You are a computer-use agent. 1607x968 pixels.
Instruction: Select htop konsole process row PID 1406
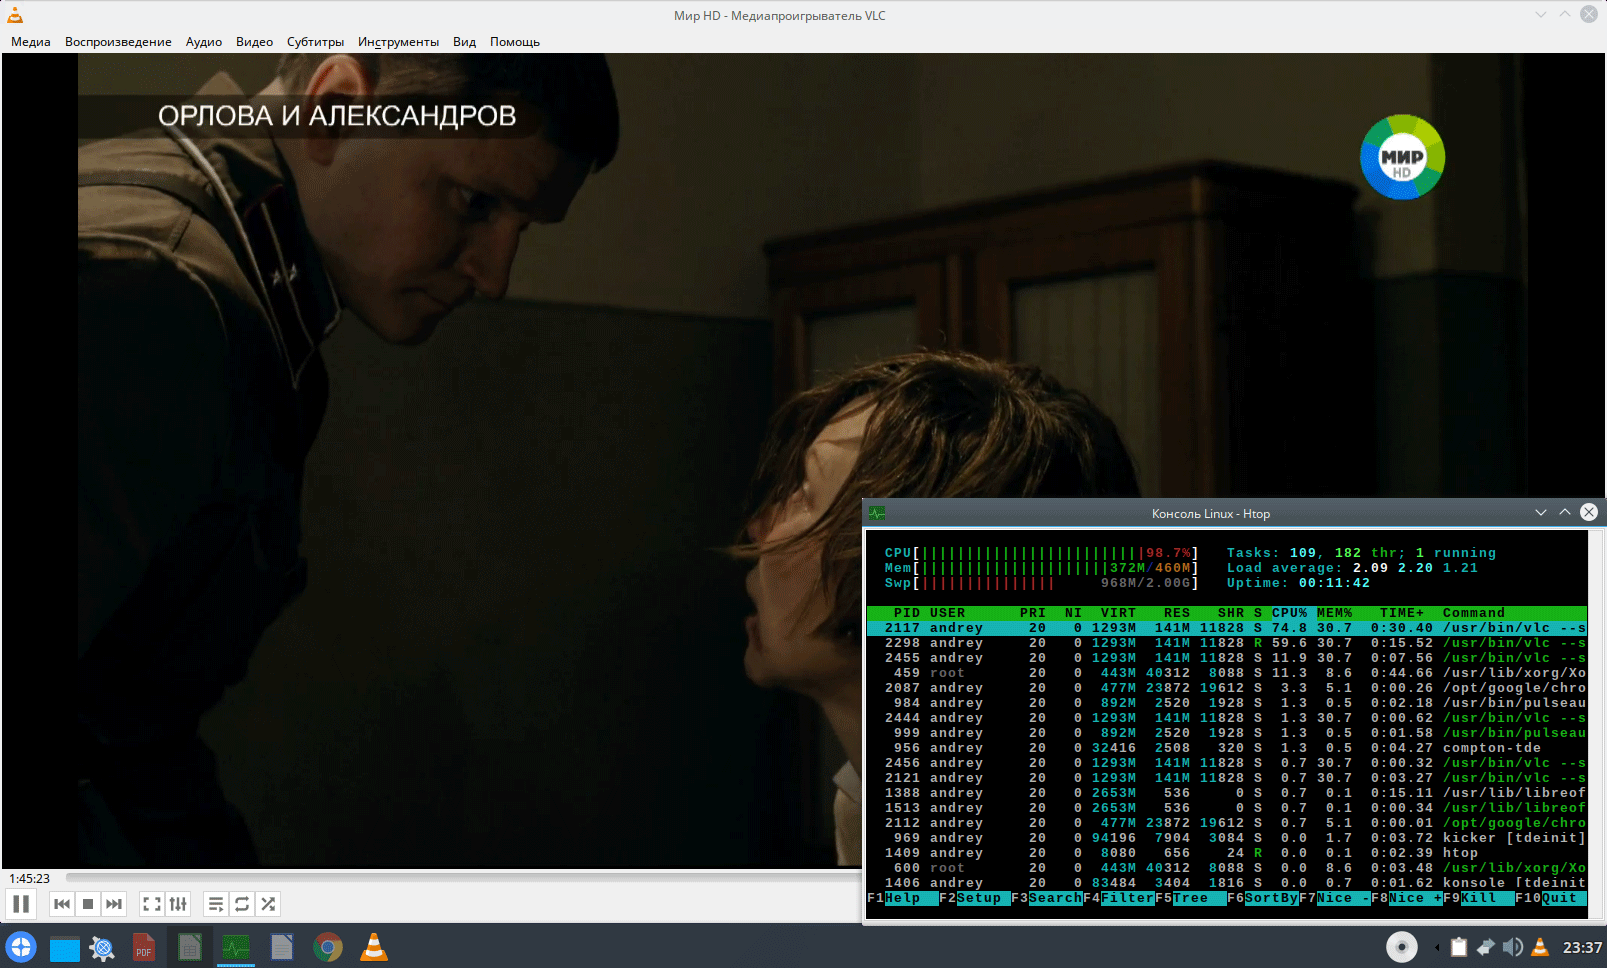click(x=1227, y=883)
